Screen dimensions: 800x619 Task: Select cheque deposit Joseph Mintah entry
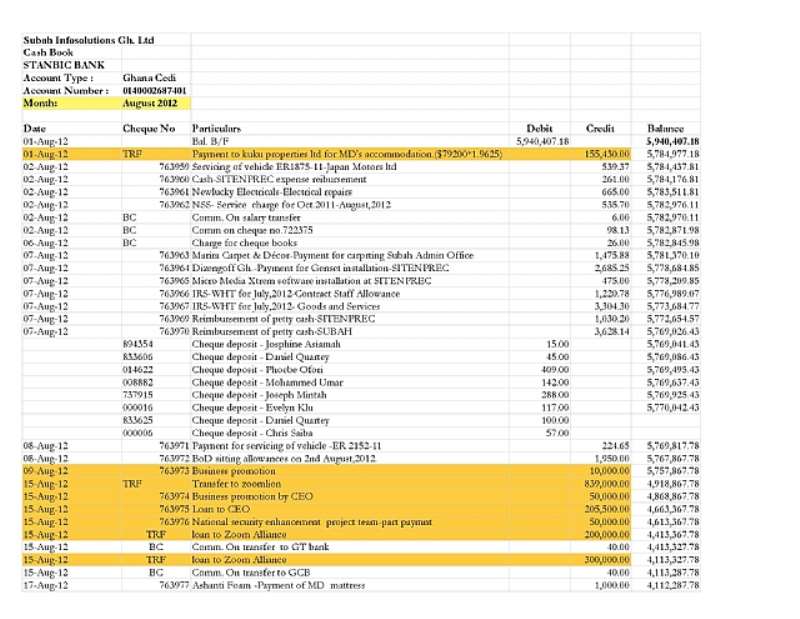click(259, 395)
